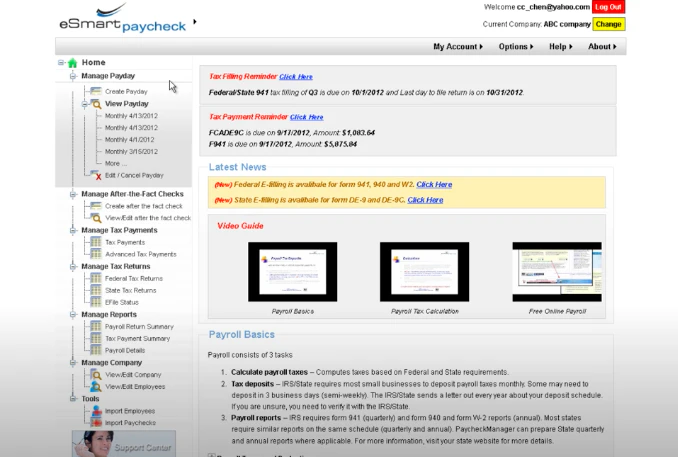Click the arrow beside the eSmart logo
Screen dimensions: 678x457
coord(195,22)
